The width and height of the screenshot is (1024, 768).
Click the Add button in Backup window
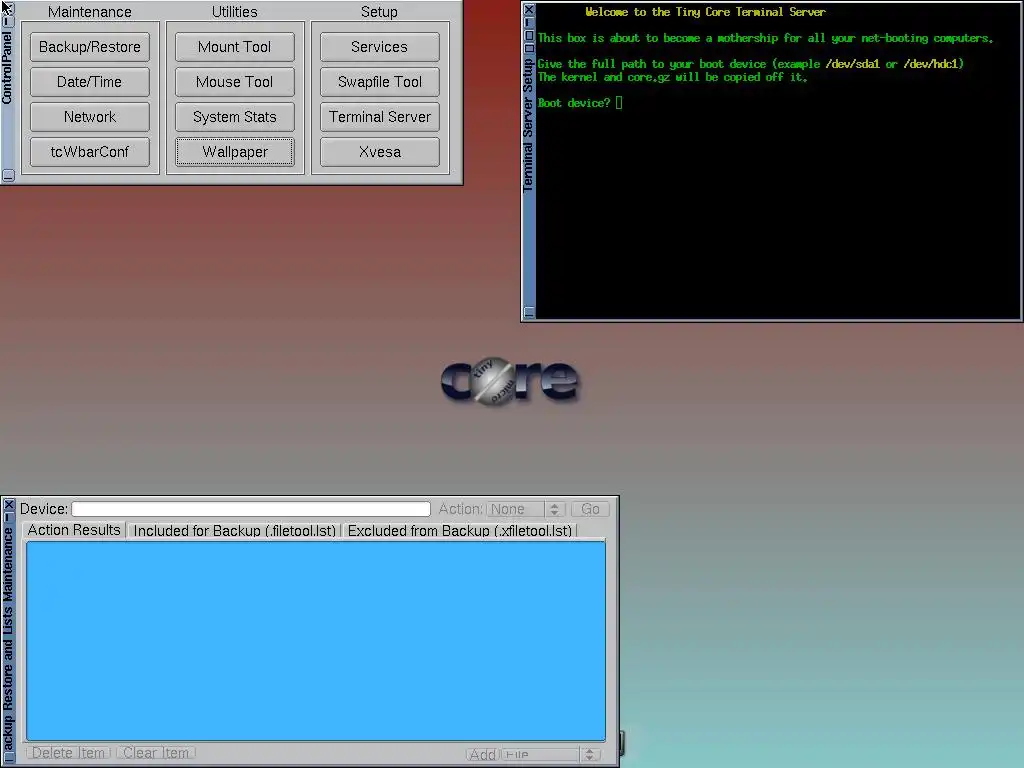(x=483, y=754)
